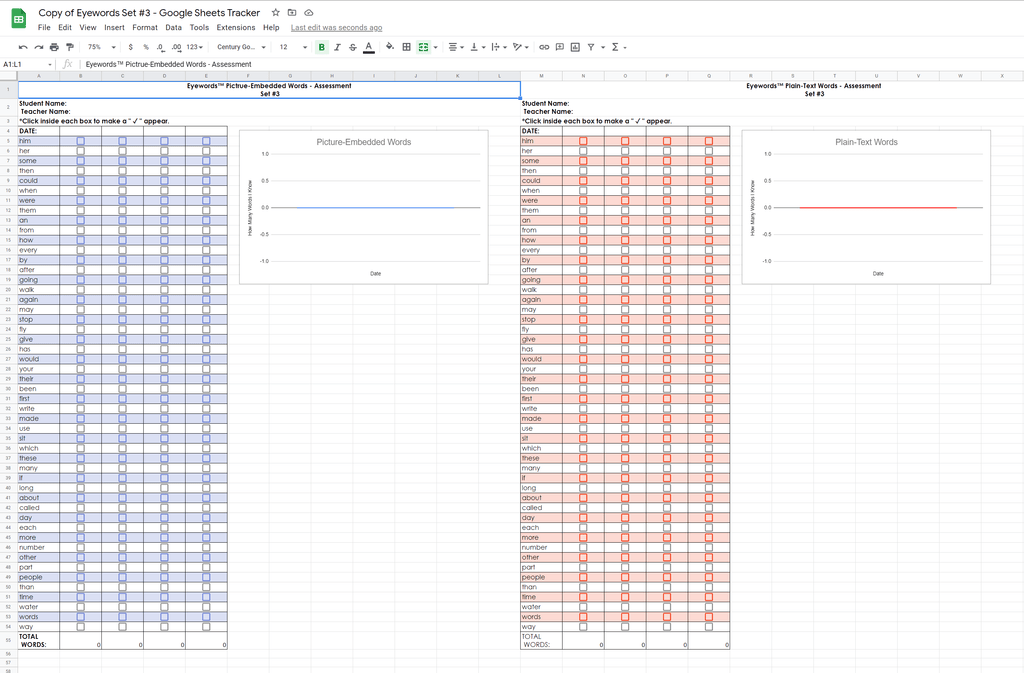Check the first blue box for 'could'
Screen dimensions: 1024x673
[80, 181]
